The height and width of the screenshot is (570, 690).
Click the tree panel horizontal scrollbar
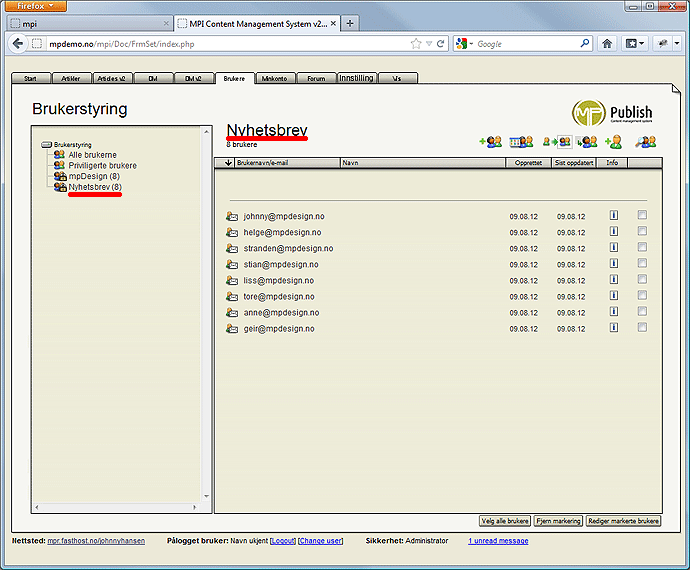(x=116, y=507)
